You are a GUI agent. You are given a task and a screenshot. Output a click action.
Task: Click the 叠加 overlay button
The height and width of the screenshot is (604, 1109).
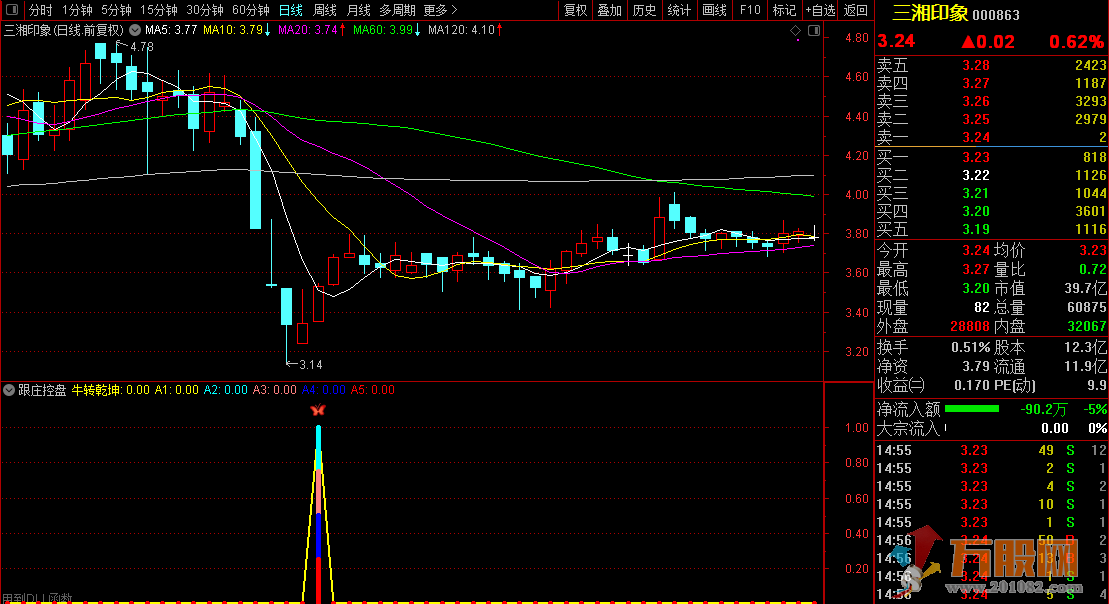pyautogui.click(x=609, y=10)
